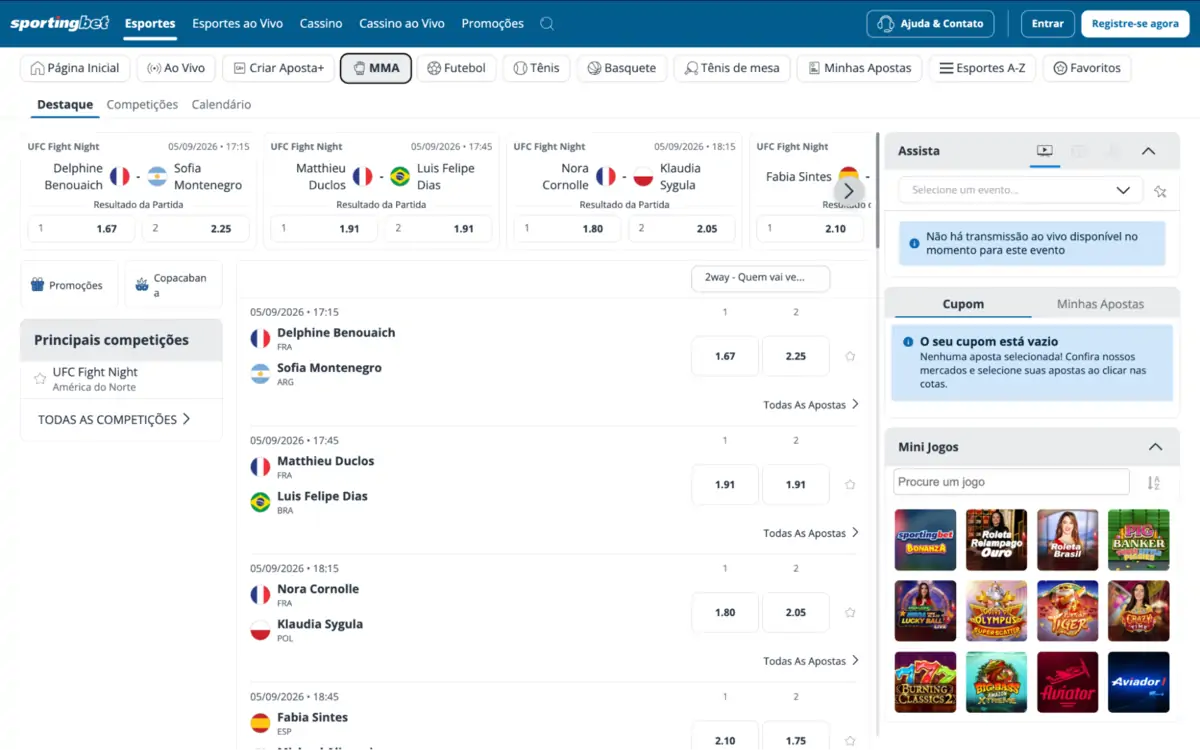The height and width of the screenshot is (750, 1200).
Task: Click Registre-se agora
Action: pos(1135,23)
